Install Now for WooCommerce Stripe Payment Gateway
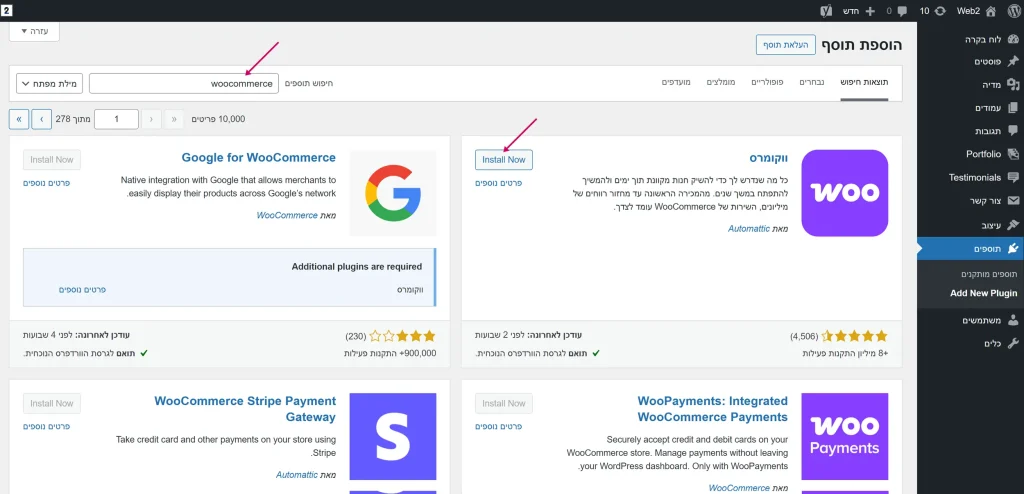1024x494 pixels. (52, 403)
